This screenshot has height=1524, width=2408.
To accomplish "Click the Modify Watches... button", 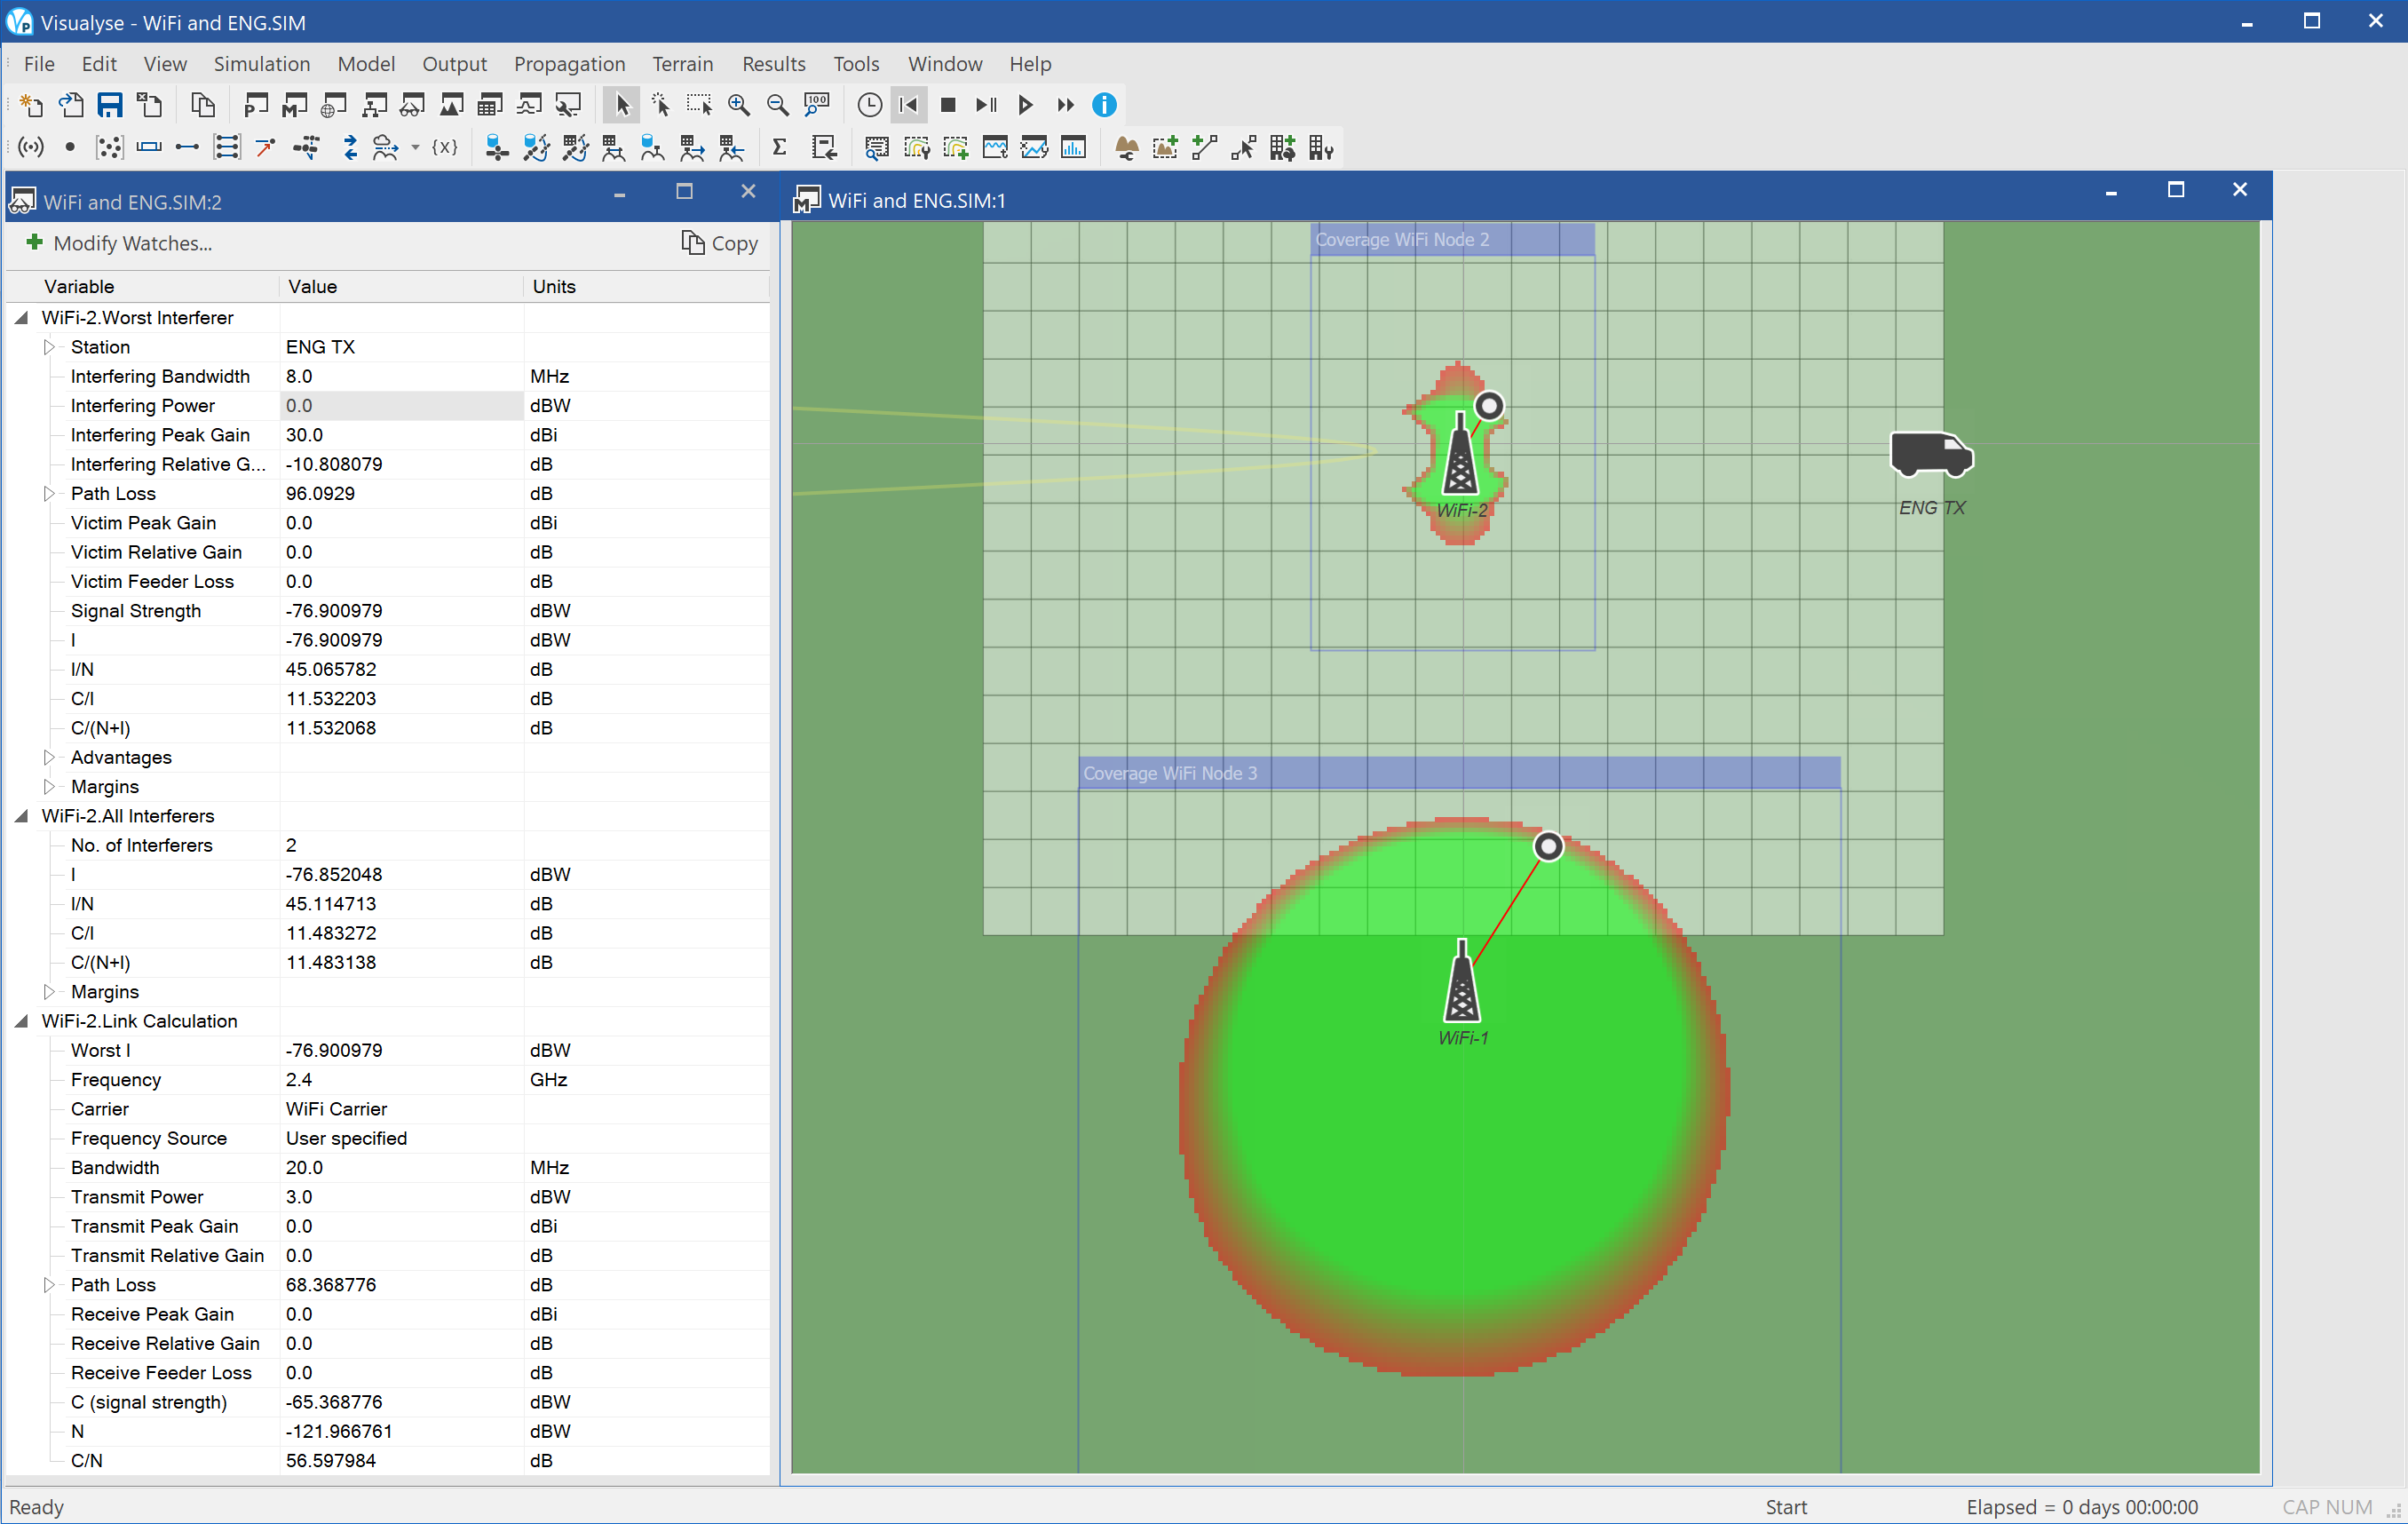I will coord(120,243).
